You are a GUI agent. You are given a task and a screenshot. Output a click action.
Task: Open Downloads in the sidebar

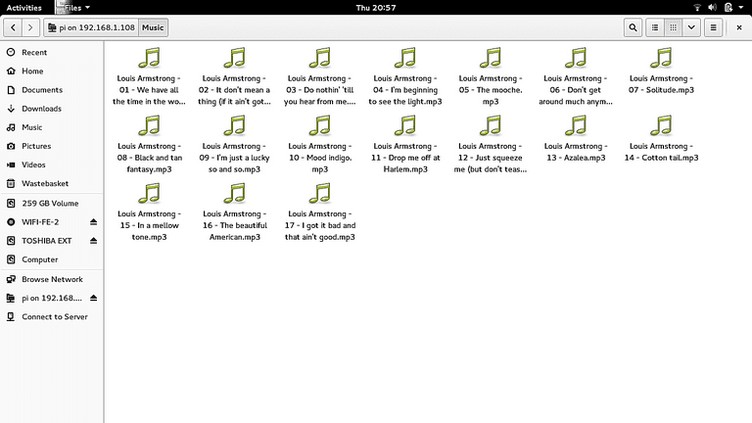pos(51,108)
